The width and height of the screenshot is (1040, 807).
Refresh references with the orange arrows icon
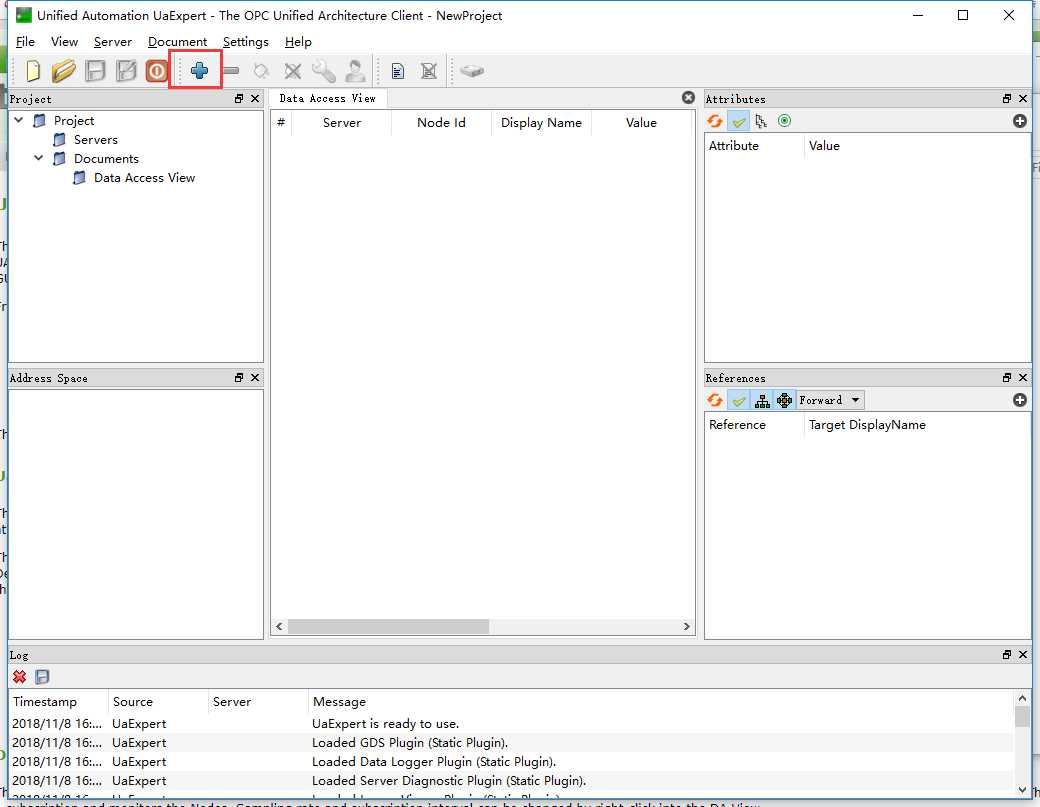pos(715,400)
